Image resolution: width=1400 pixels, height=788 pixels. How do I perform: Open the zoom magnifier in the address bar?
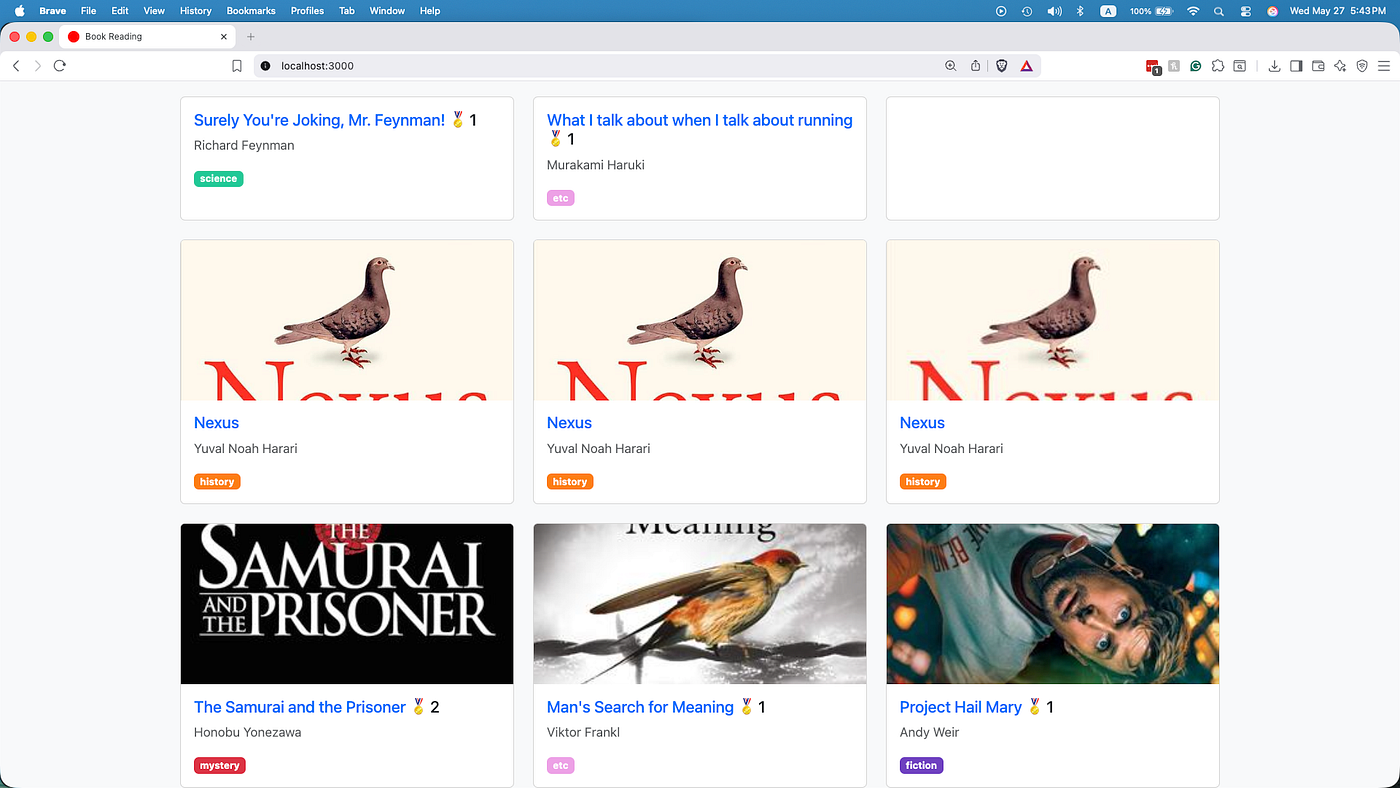951,66
